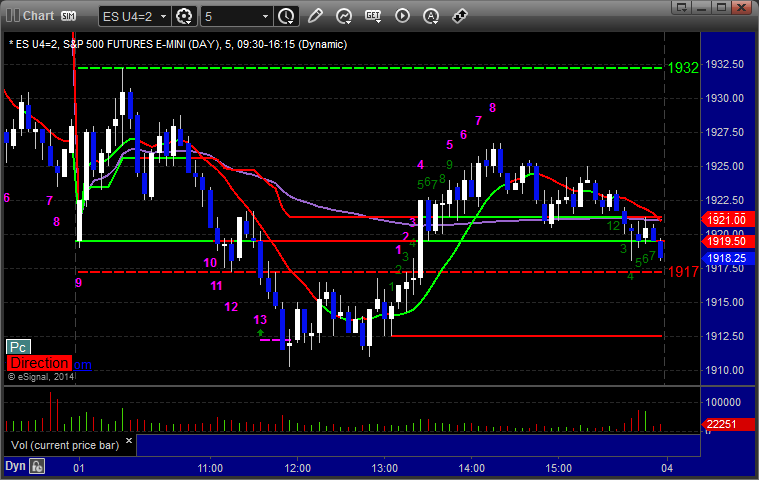Select the Vol (current price bar) label

click(65, 445)
